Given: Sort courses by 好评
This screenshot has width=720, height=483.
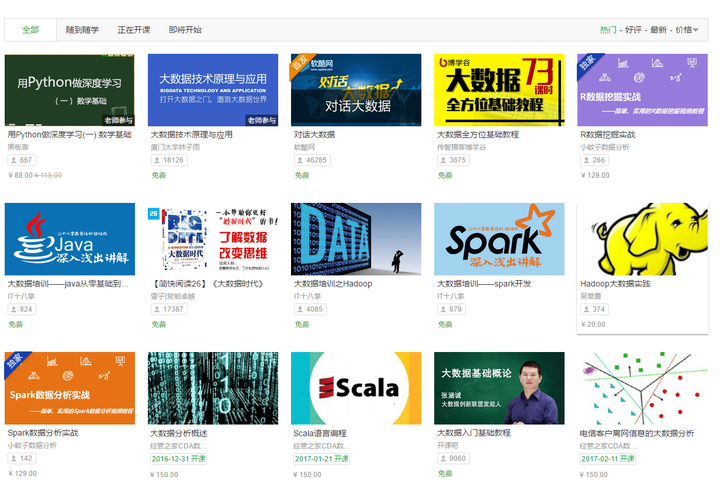Looking at the screenshot, I should click(x=633, y=30).
